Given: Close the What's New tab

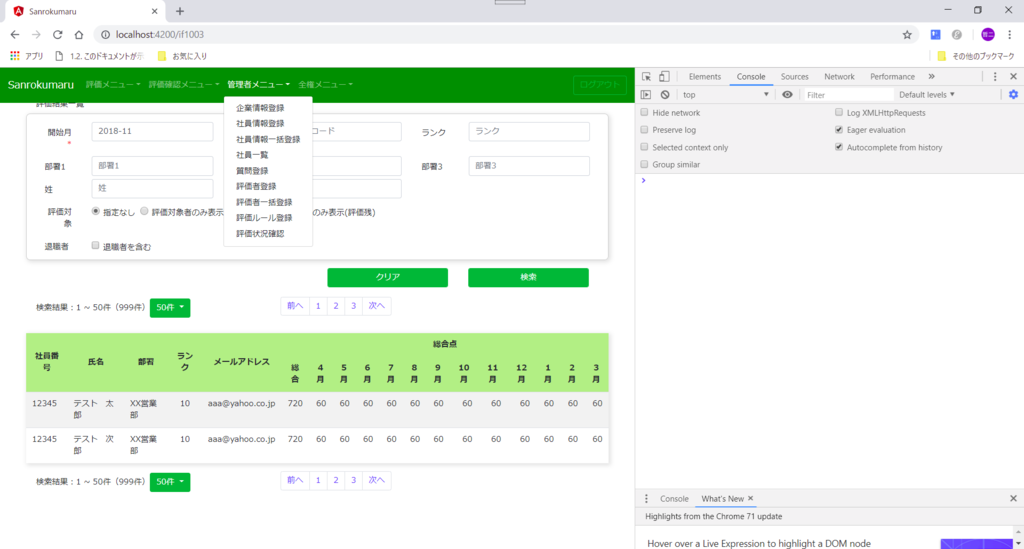Looking at the screenshot, I should pyautogui.click(x=750, y=498).
